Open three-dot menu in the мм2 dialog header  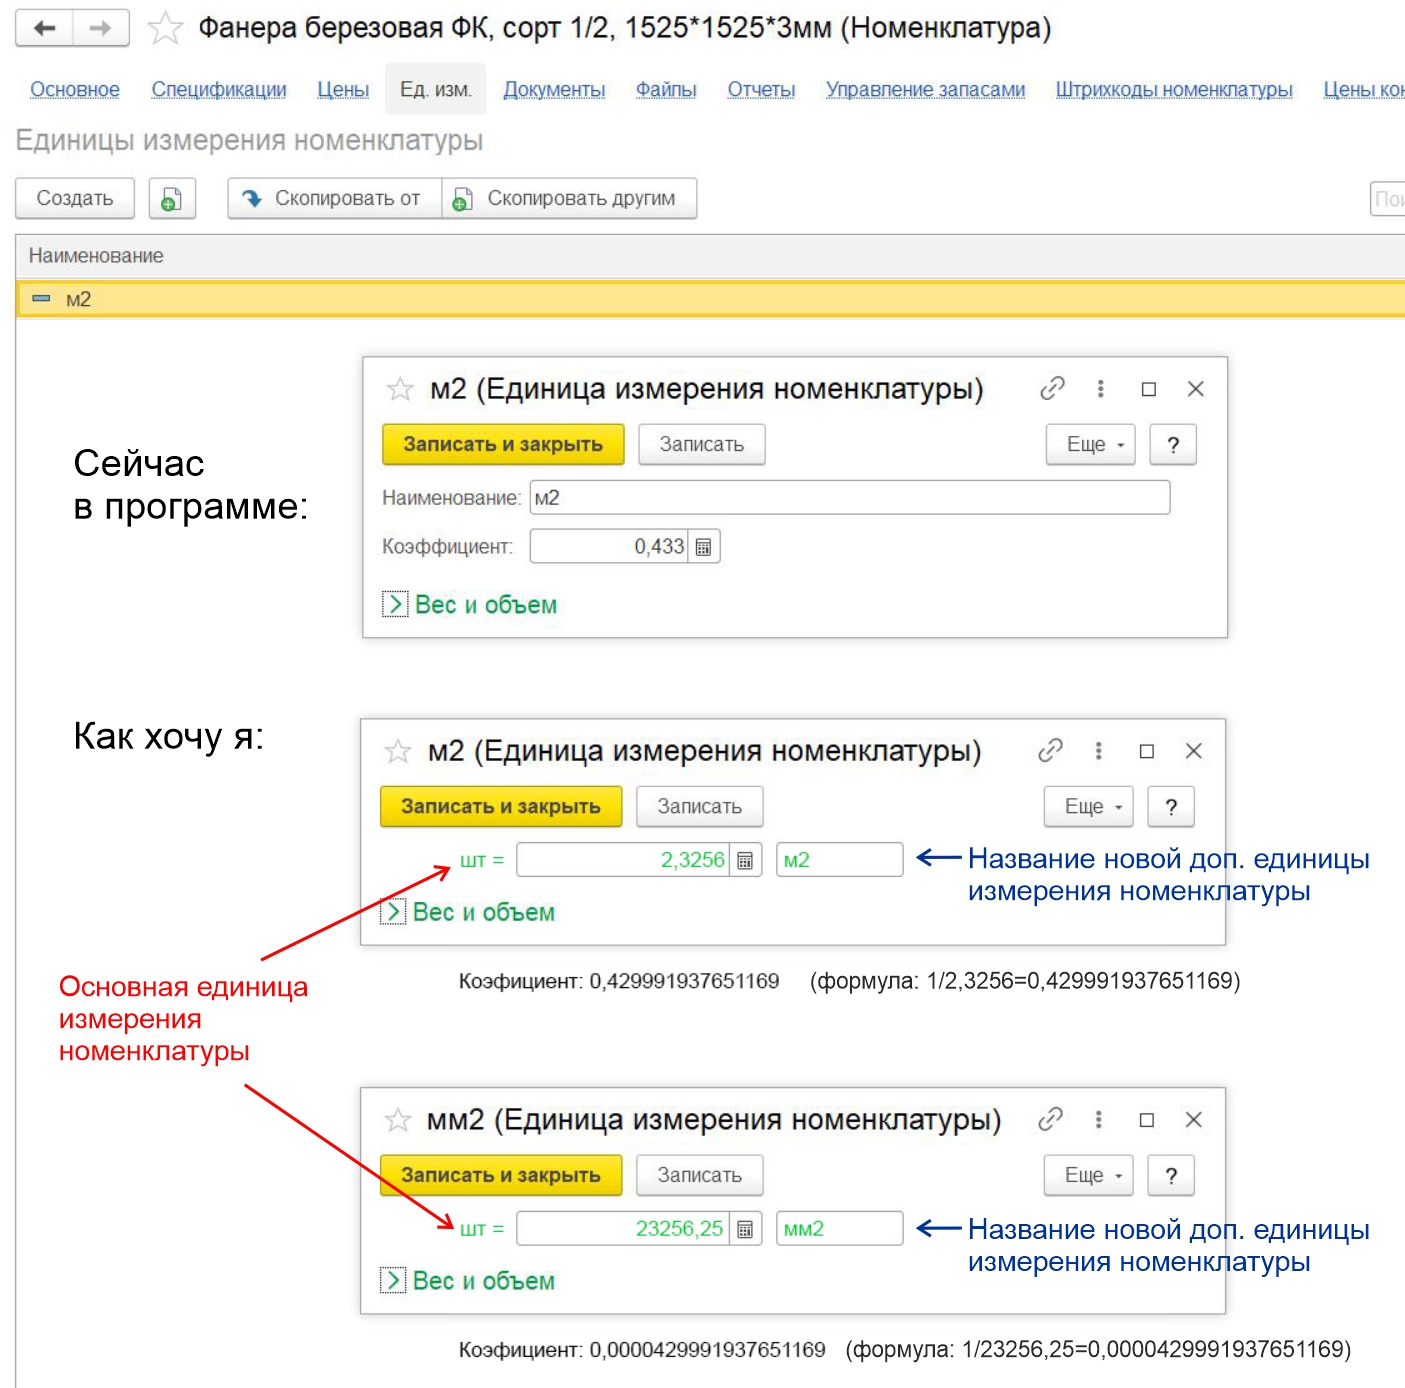pos(1098,1119)
